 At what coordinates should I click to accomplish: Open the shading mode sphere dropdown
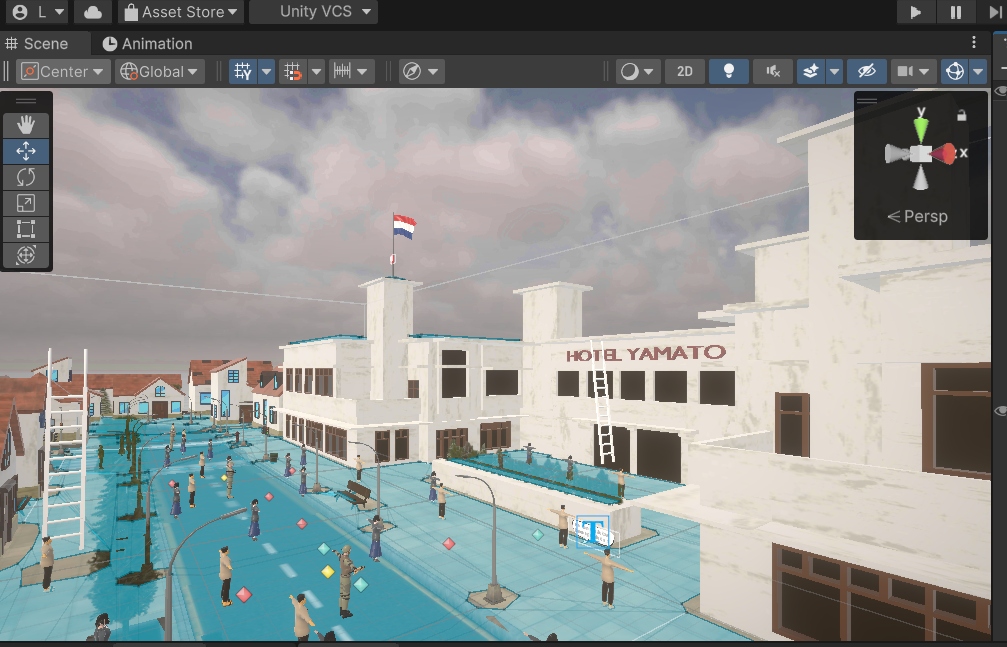click(x=637, y=71)
